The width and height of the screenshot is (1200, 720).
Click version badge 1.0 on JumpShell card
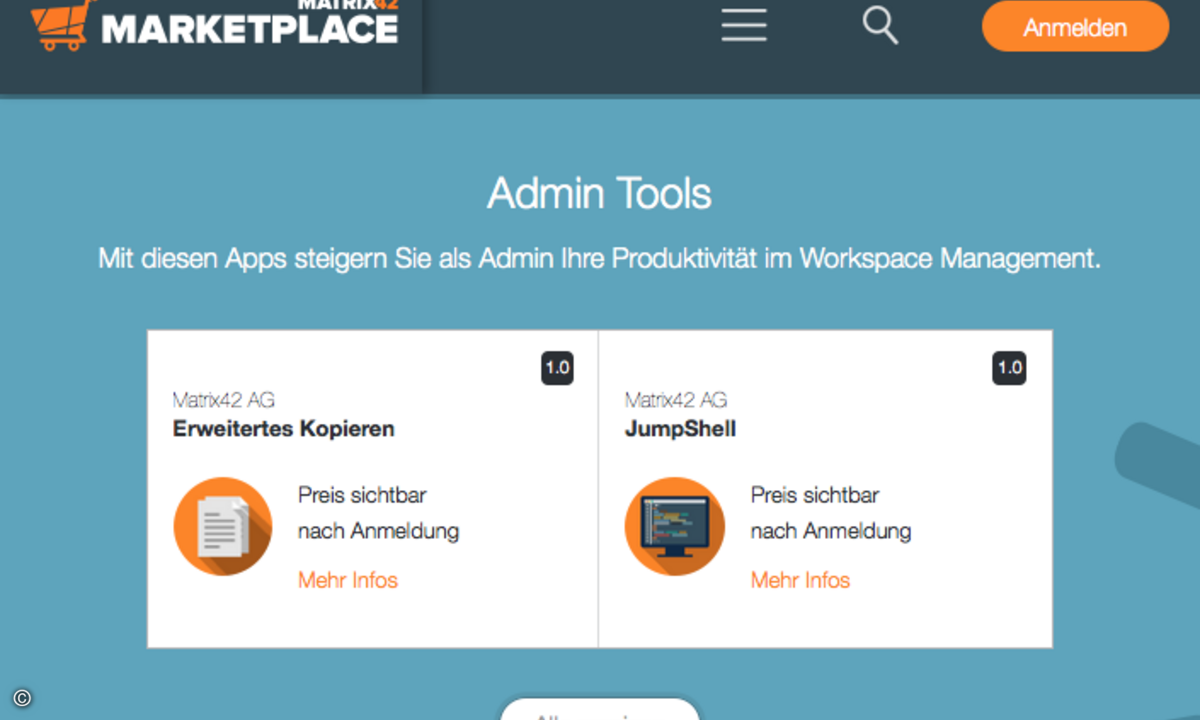[1010, 368]
